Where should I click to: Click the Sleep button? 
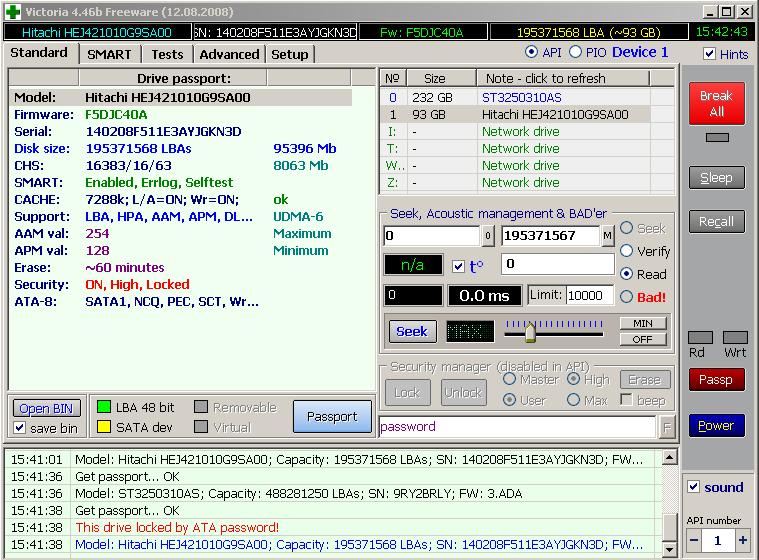click(716, 178)
